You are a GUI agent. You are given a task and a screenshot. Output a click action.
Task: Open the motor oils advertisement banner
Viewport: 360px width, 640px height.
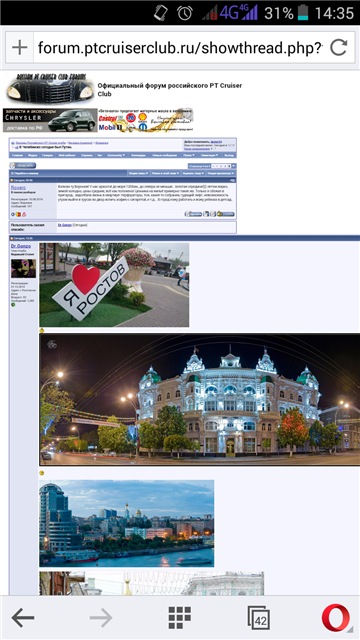point(145,120)
